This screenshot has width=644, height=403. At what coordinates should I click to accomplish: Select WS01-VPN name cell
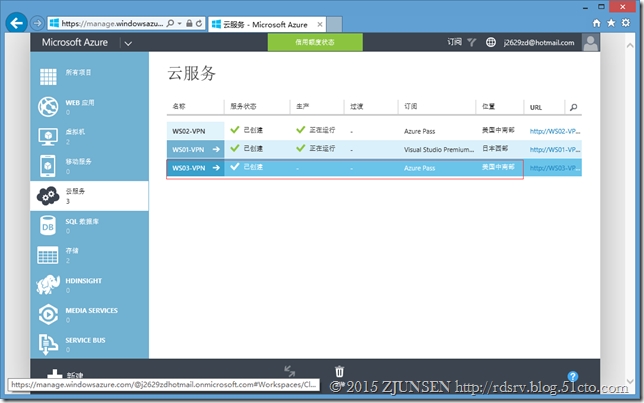pos(189,150)
